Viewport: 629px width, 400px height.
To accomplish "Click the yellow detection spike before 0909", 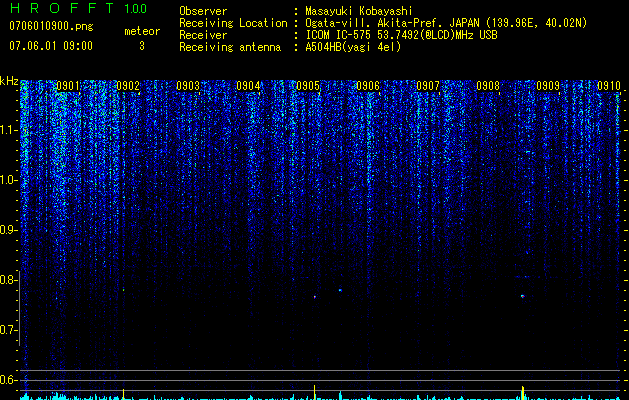I will click(523, 393).
